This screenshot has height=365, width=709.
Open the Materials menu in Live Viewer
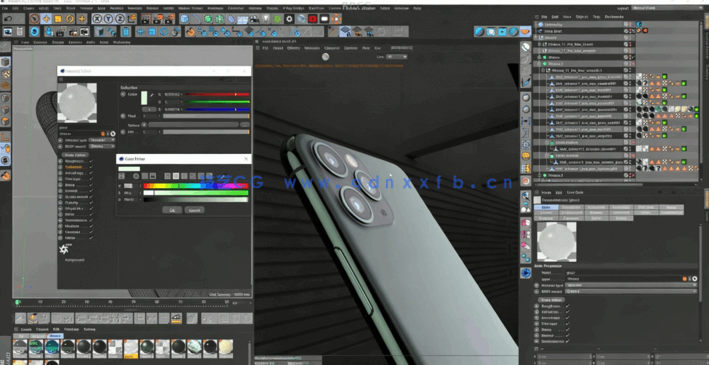coord(312,47)
